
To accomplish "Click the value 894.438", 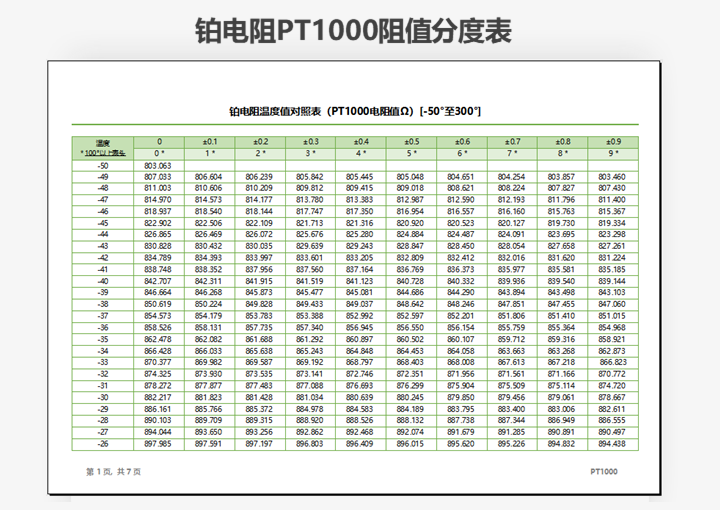I will [x=612, y=444].
